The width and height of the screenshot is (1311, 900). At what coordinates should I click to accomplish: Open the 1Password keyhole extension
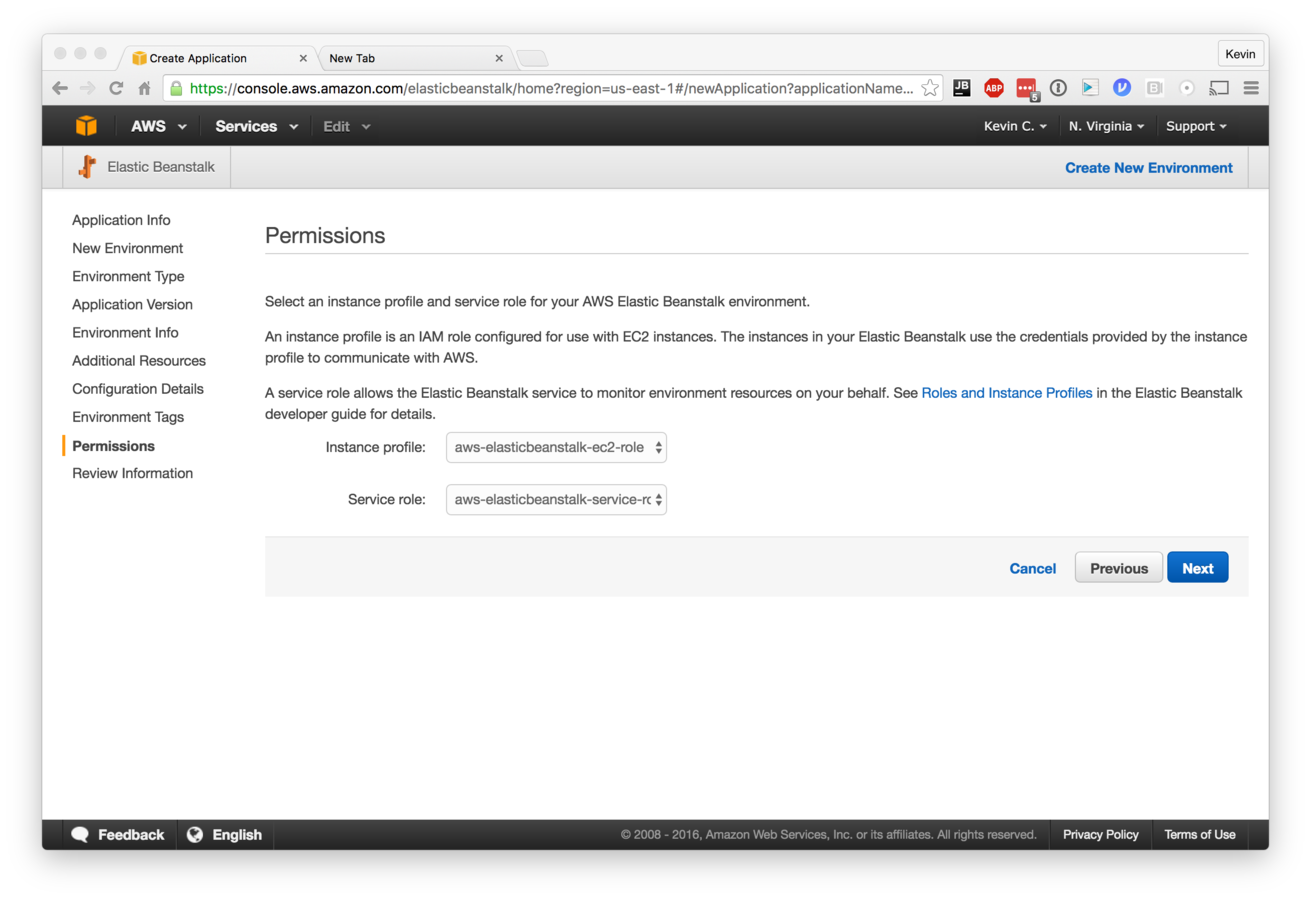point(1058,88)
